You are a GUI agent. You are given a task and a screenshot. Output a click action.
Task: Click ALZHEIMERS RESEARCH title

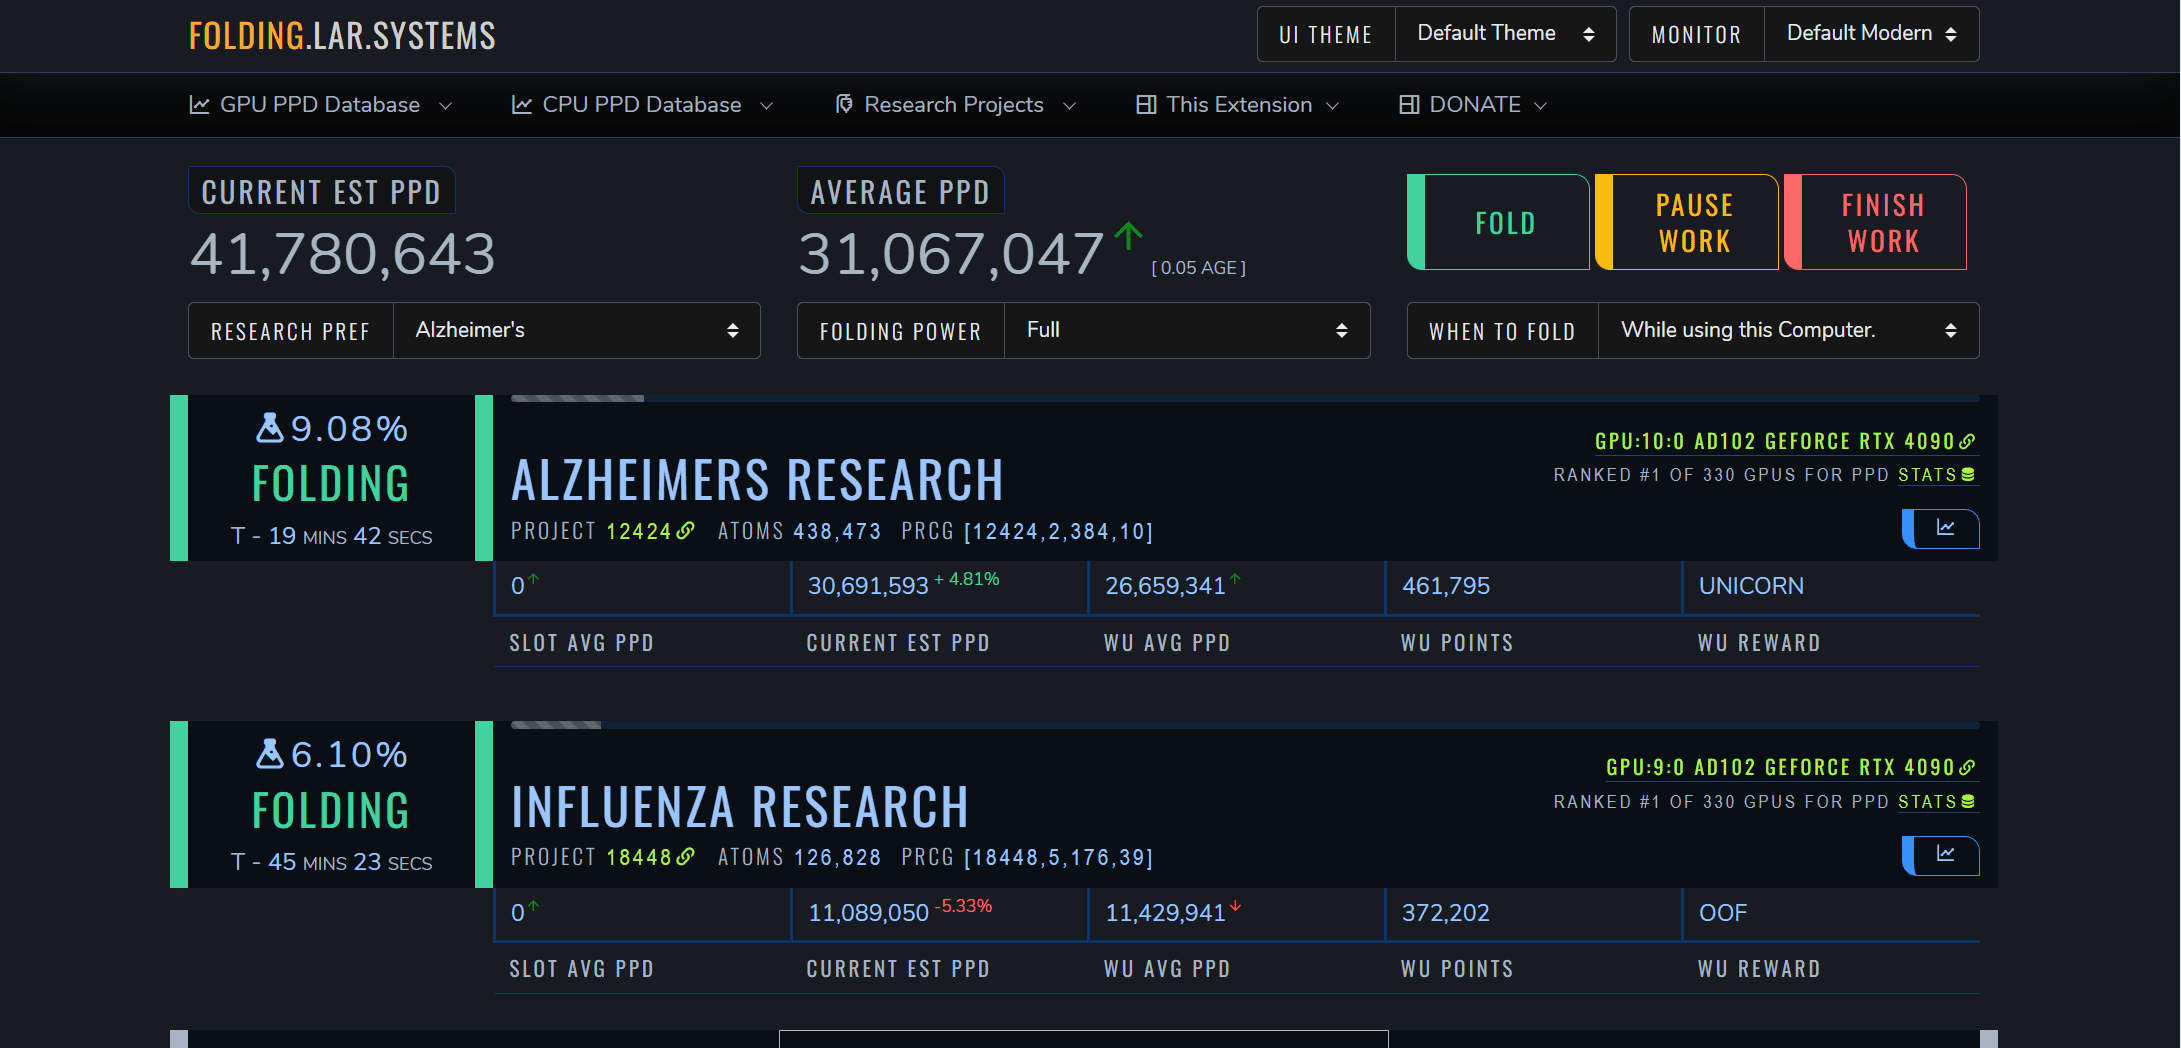[757, 480]
